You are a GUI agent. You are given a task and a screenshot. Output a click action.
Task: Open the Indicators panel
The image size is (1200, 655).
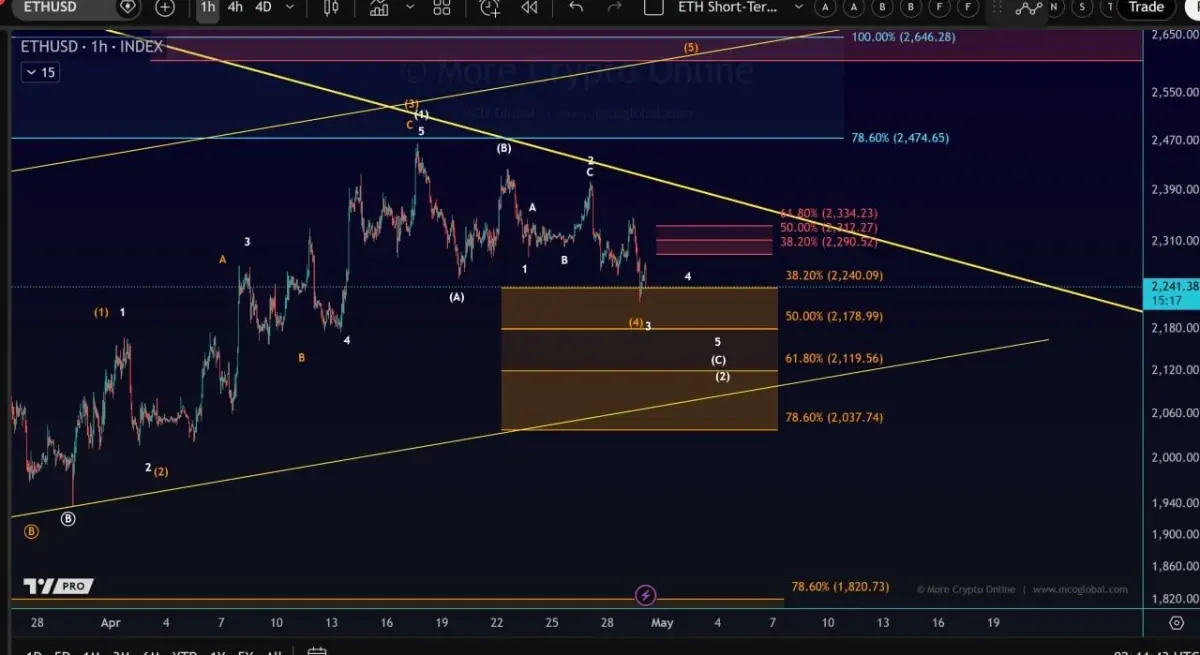379,7
